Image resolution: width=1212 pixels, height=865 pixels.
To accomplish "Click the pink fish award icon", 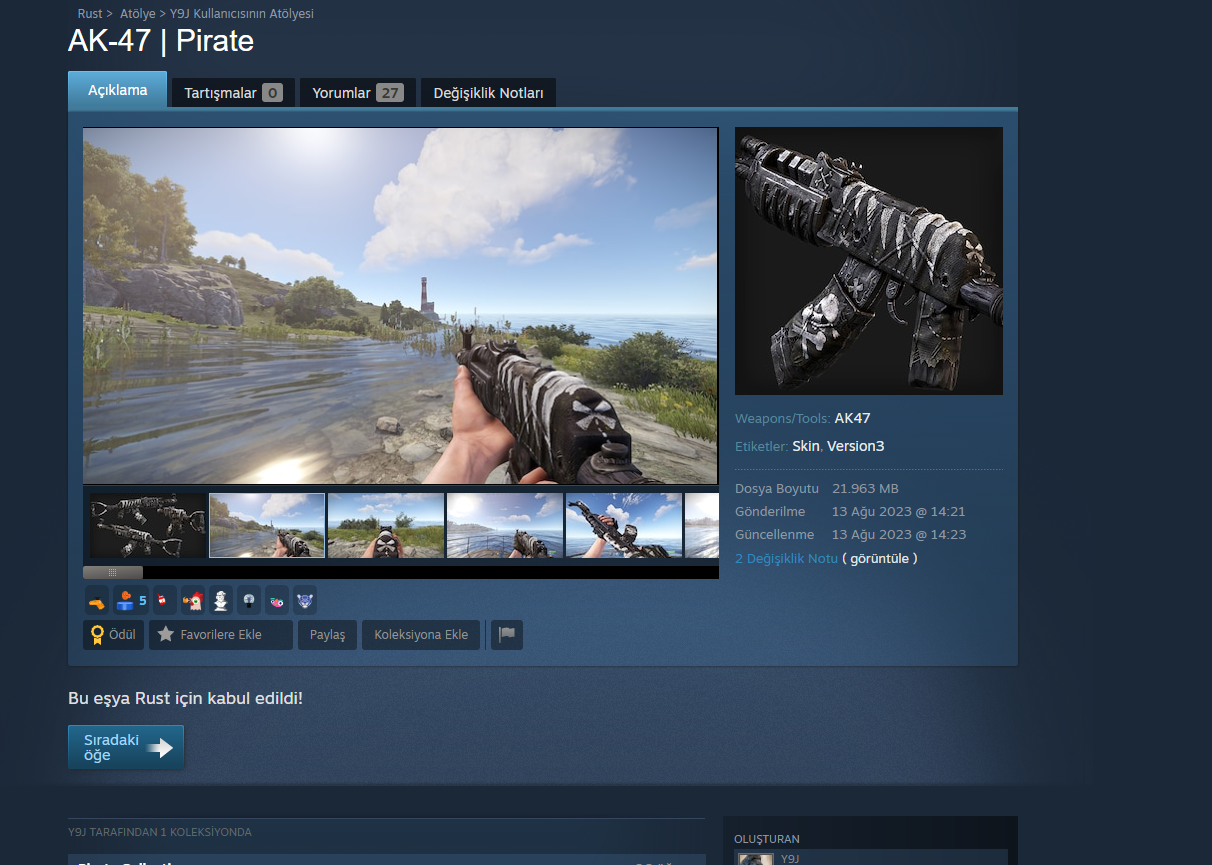I will (x=276, y=600).
